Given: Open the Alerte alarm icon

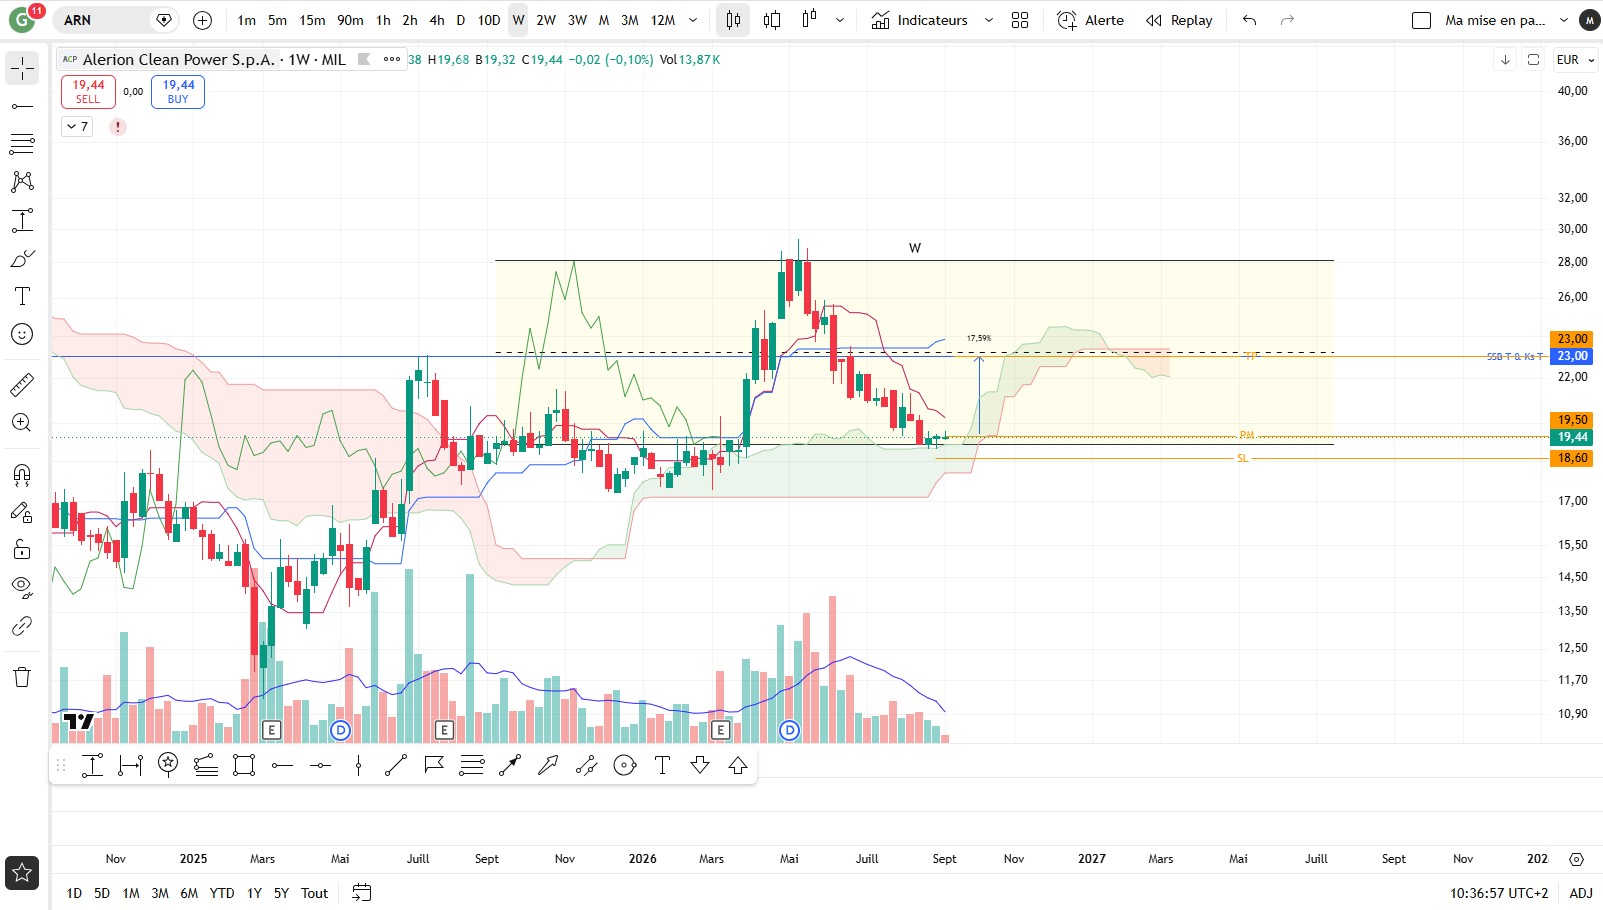Looking at the screenshot, I should pos(1067,20).
